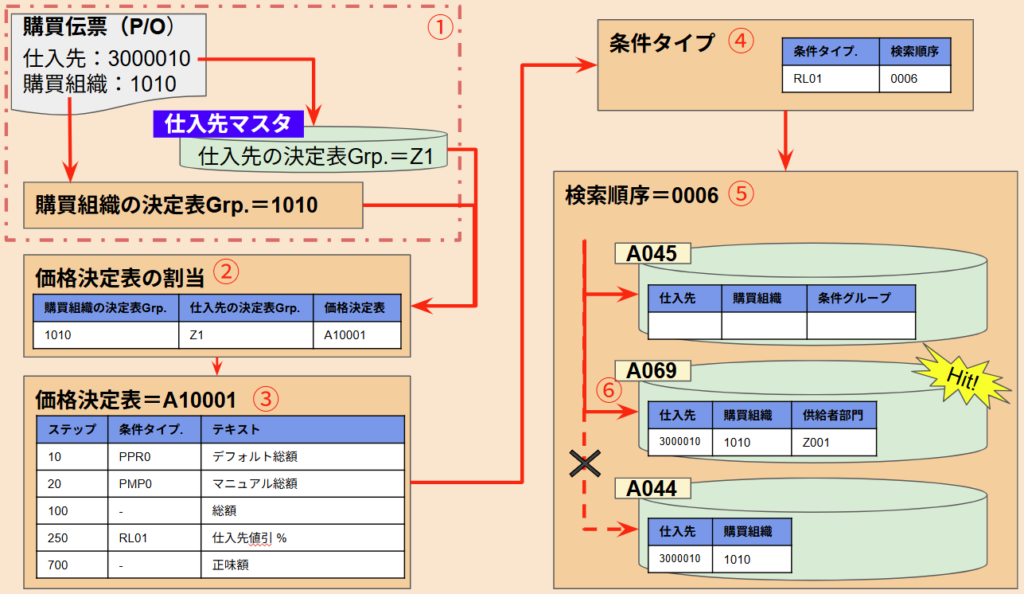Select 1010 cell in A069 table
The width and height of the screenshot is (1024, 594).
coord(752,442)
